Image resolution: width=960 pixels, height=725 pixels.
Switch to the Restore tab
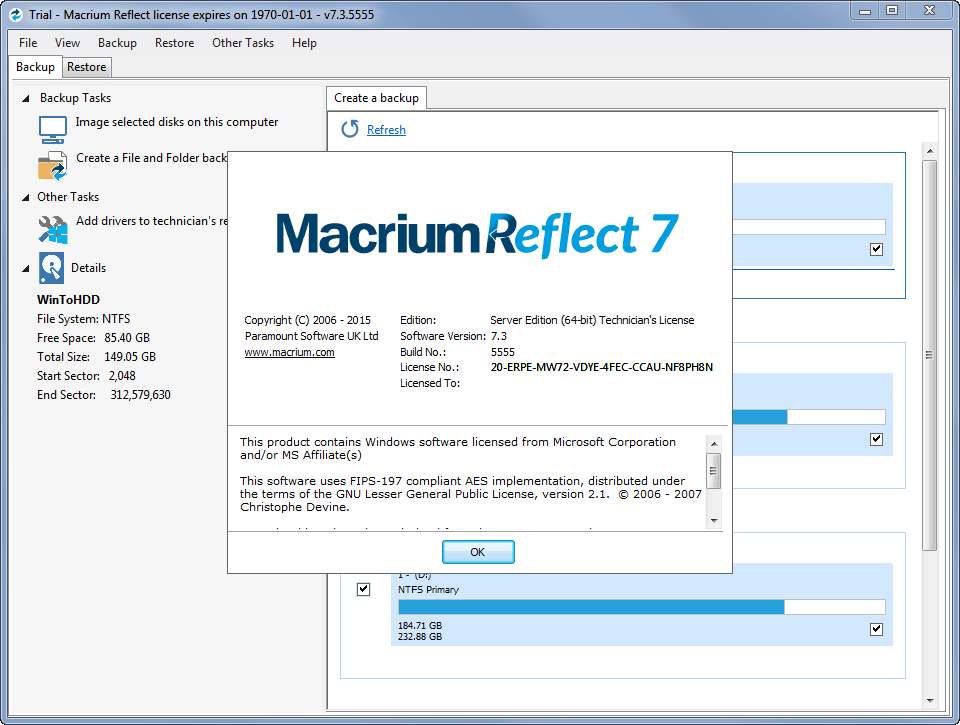pyautogui.click(x=86, y=67)
